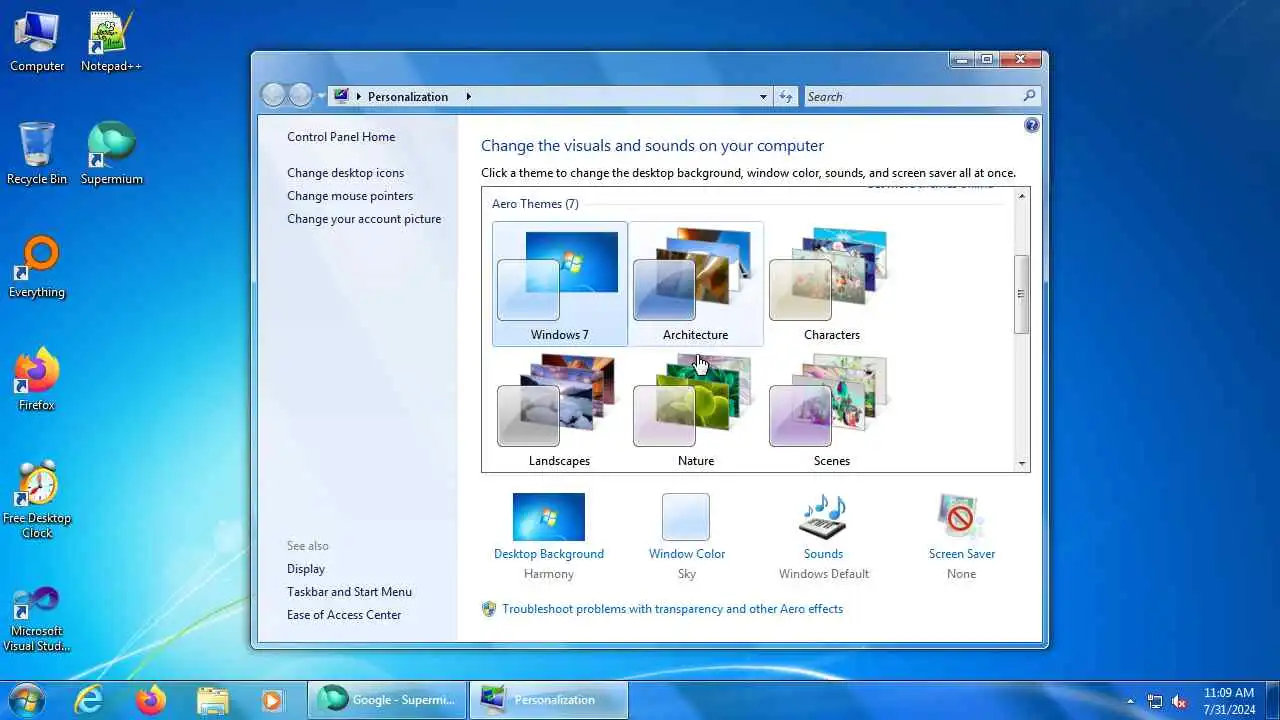Apply the Landscapes theme
Viewport: 1280px width, 720px height.
[560, 410]
